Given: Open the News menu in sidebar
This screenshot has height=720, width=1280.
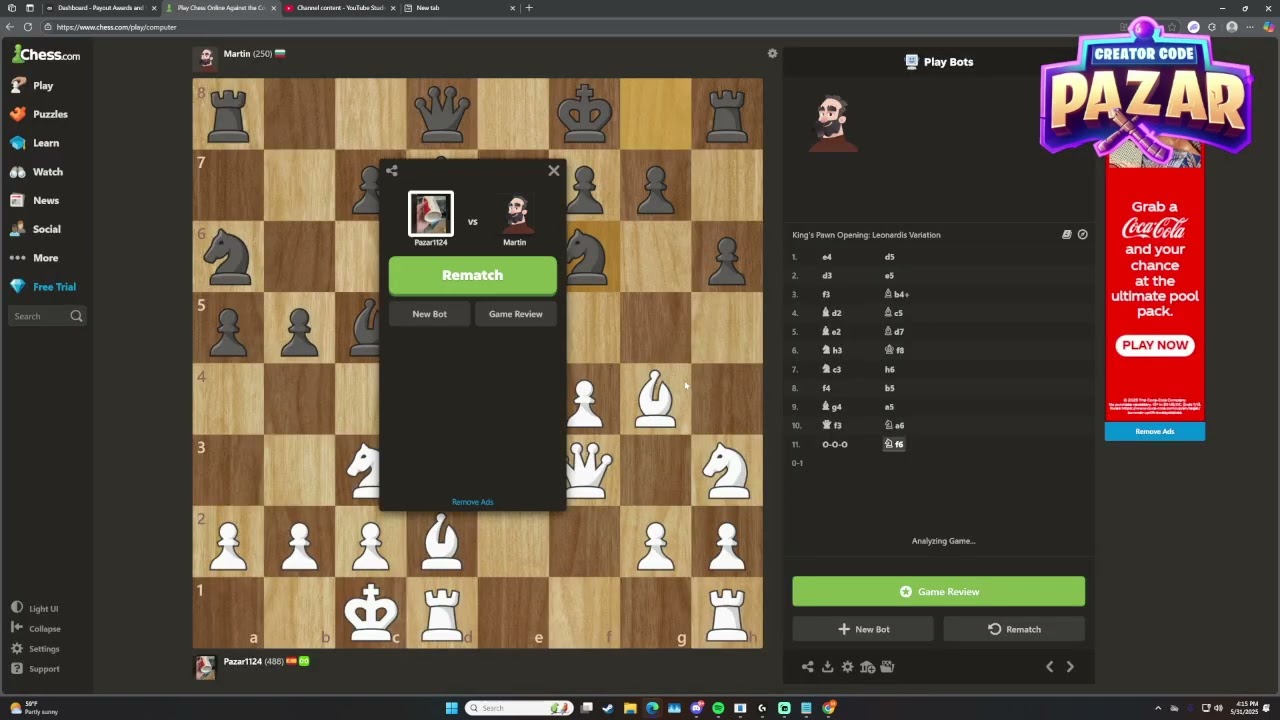Looking at the screenshot, I should 36,200.
